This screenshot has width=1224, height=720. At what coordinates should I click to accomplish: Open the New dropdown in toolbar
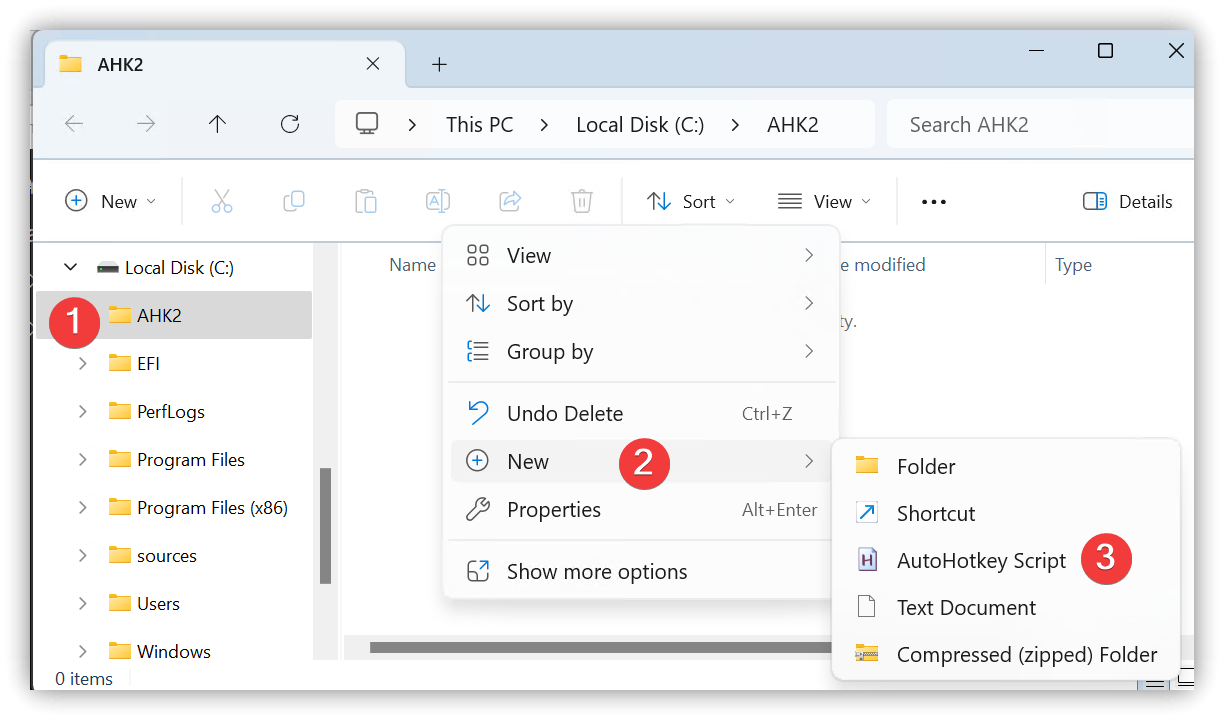point(111,201)
